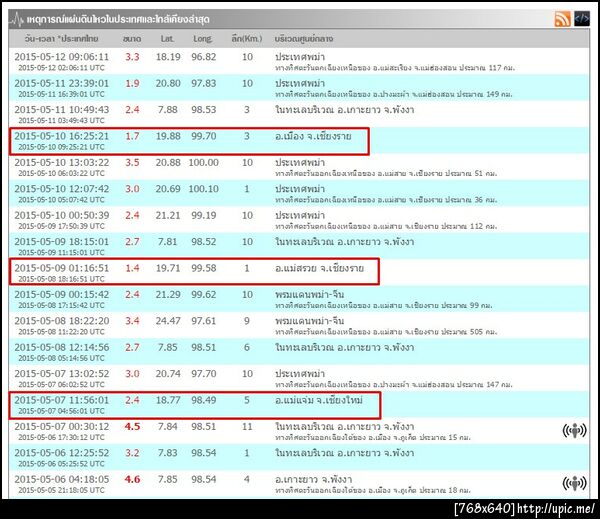Click latitude 24.47 cell
600x519 pixels.
[168, 321]
